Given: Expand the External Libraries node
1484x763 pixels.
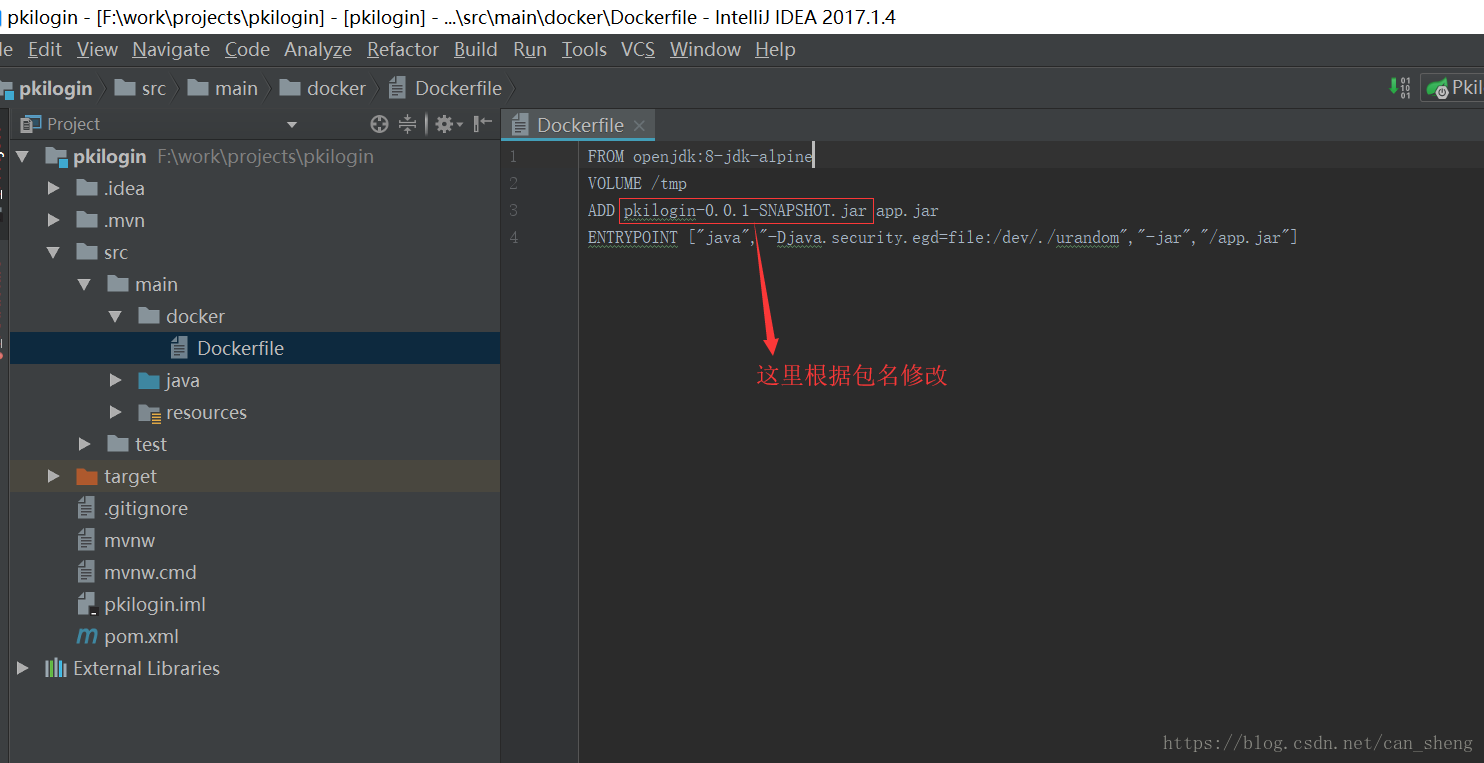Looking at the screenshot, I should [22, 668].
